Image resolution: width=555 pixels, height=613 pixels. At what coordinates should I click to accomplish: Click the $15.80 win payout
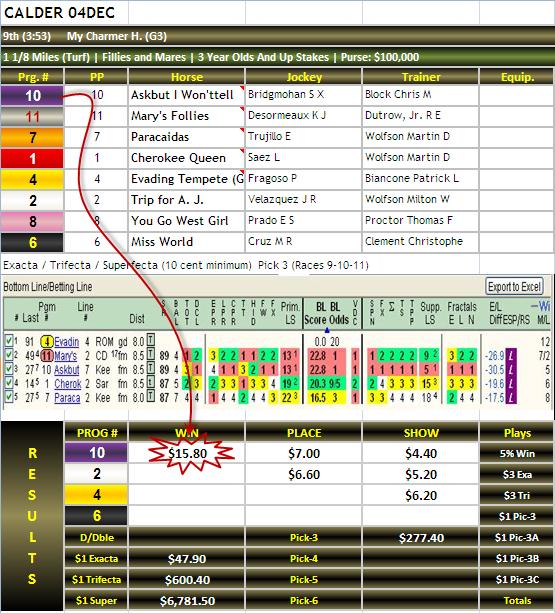coord(187,453)
